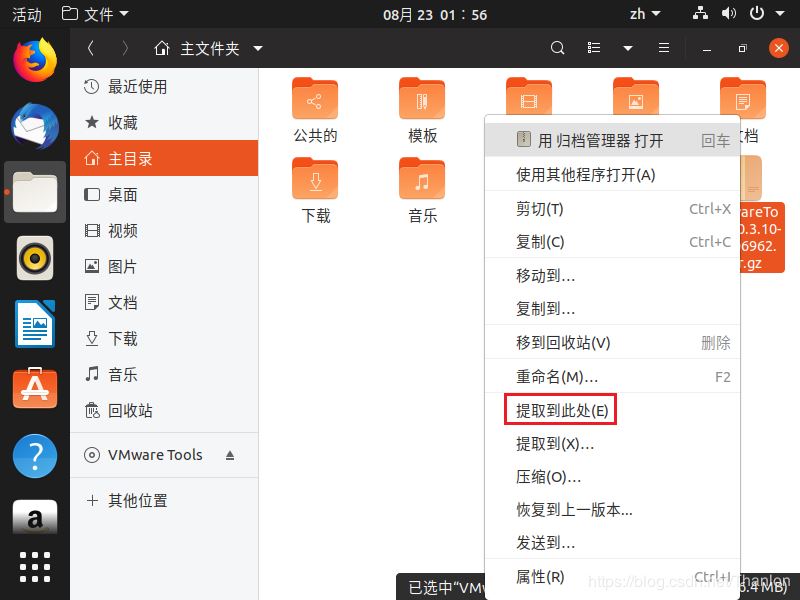
Task: Expand the 主文件夹 path dropdown
Action: [x=258, y=48]
